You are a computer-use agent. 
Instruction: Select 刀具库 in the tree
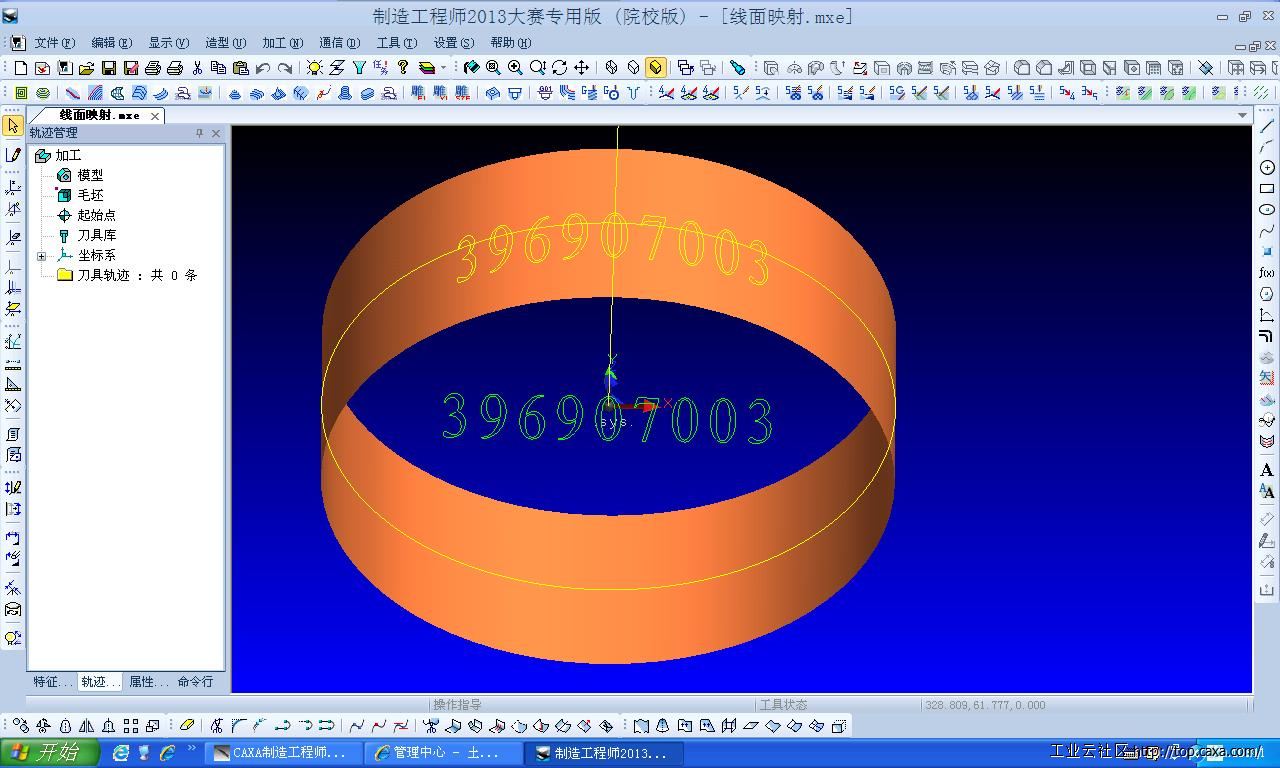coord(96,235)
